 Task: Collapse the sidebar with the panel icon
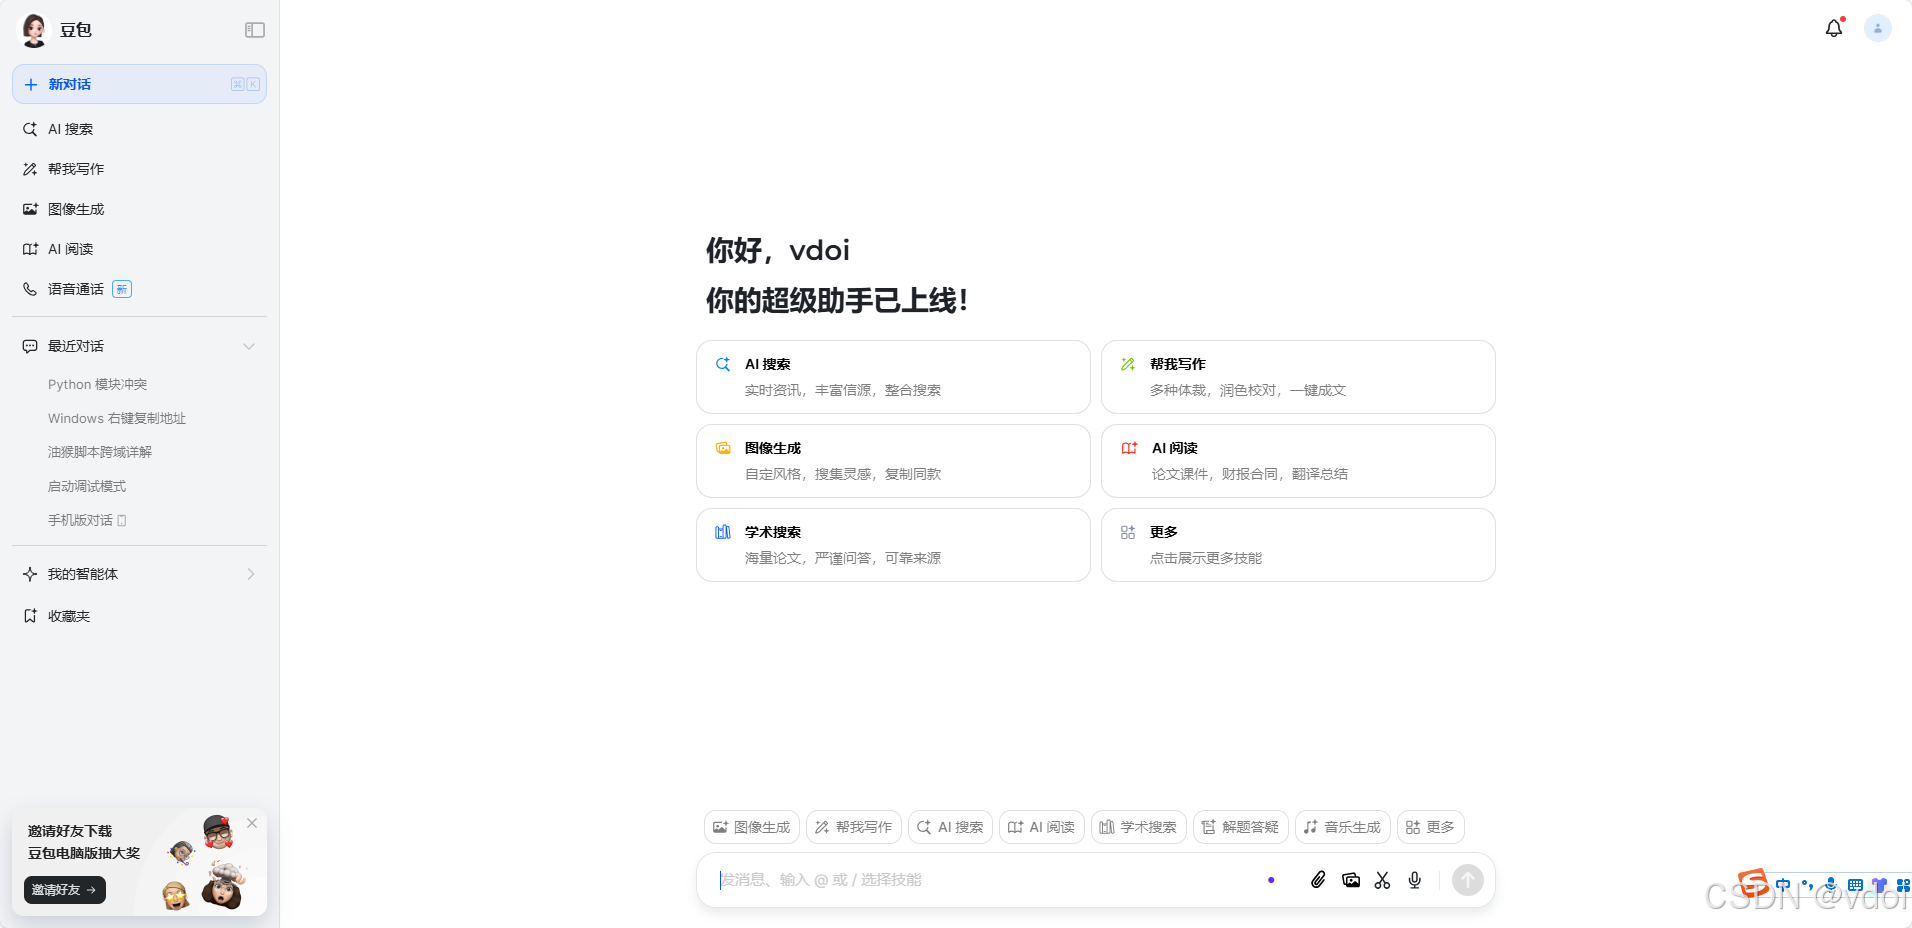255,30
